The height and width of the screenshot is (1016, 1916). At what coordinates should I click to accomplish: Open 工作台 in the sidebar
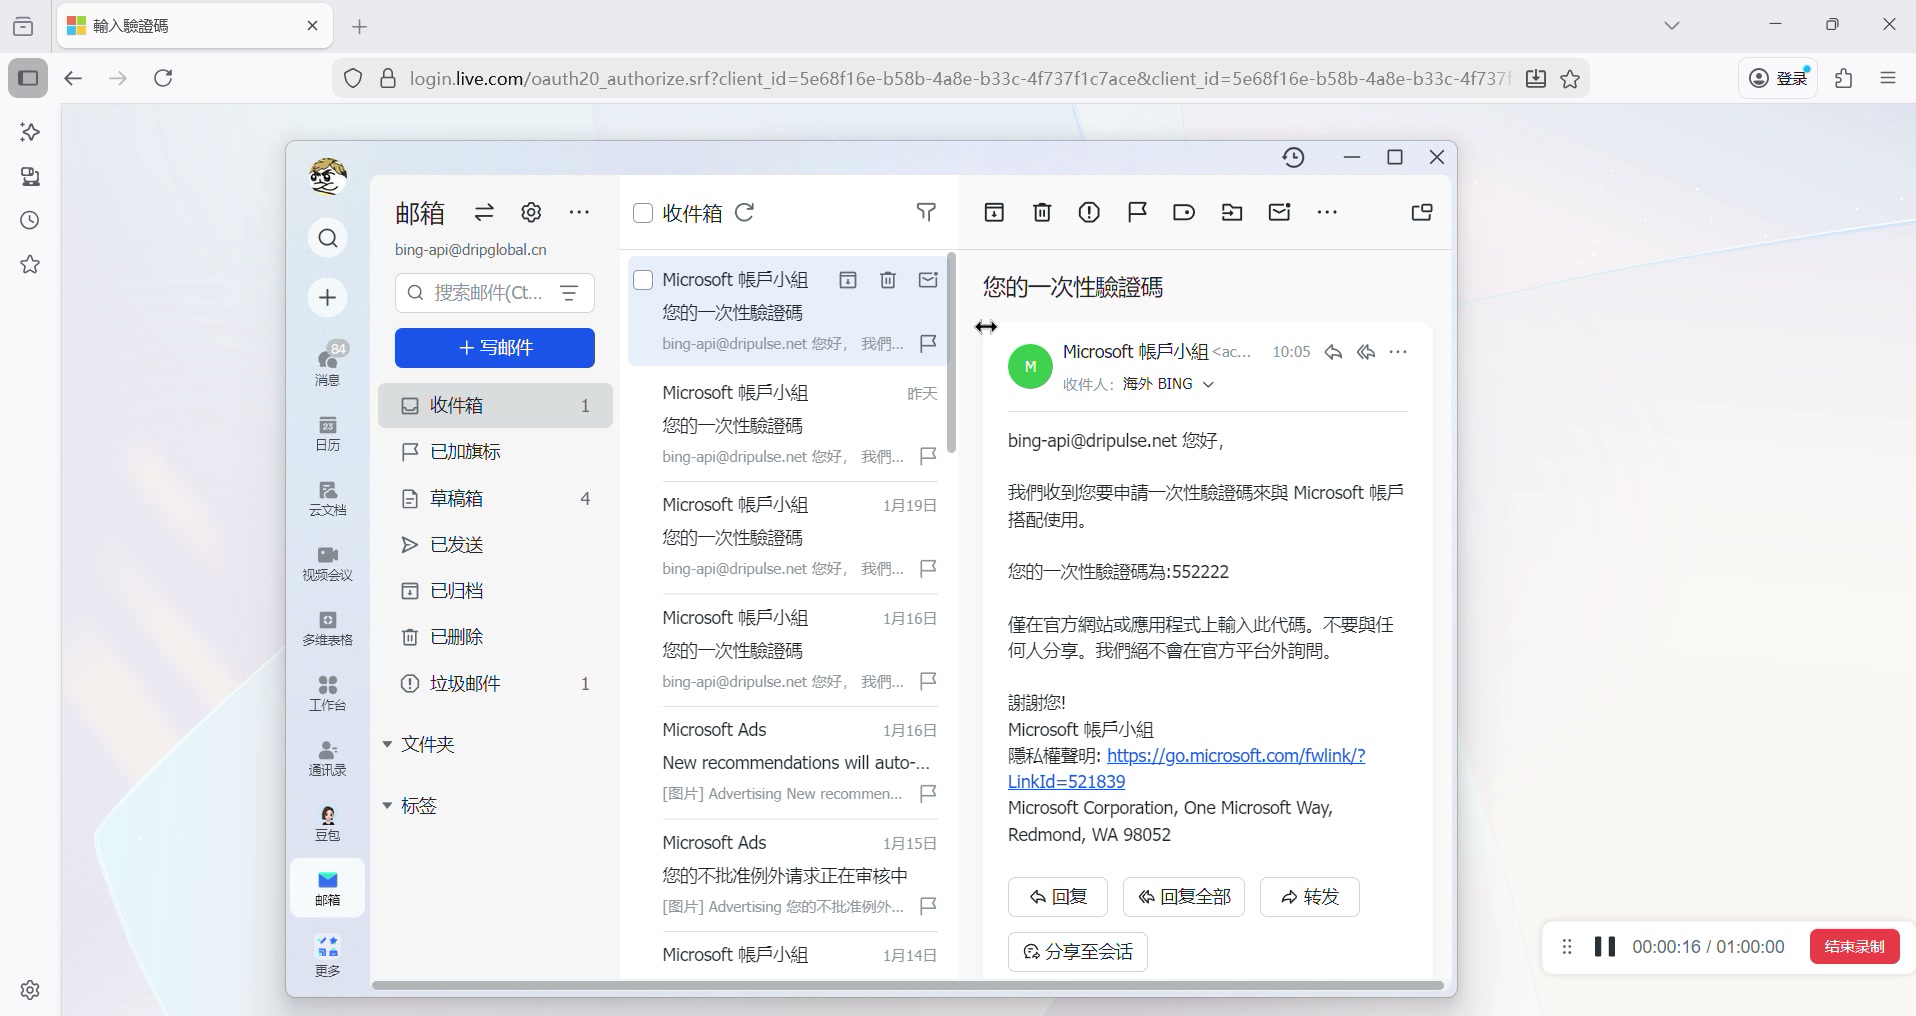tap(328, 693)
